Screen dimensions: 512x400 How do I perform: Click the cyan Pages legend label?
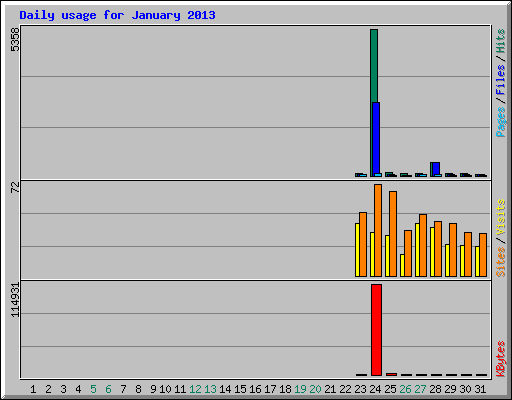(501, 122)
